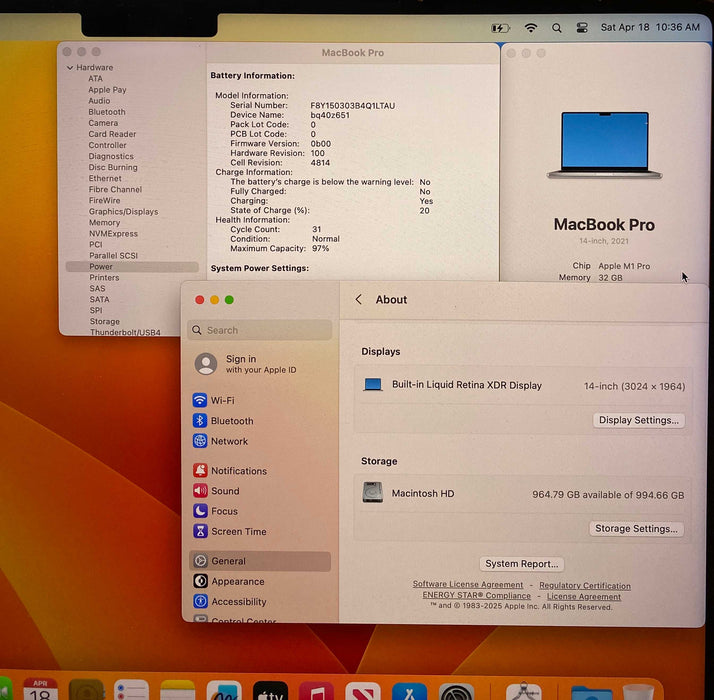Select Diagnostics in System Information sidebar
The height and width of the screenshot is (700, 714).
pos(111,156)
